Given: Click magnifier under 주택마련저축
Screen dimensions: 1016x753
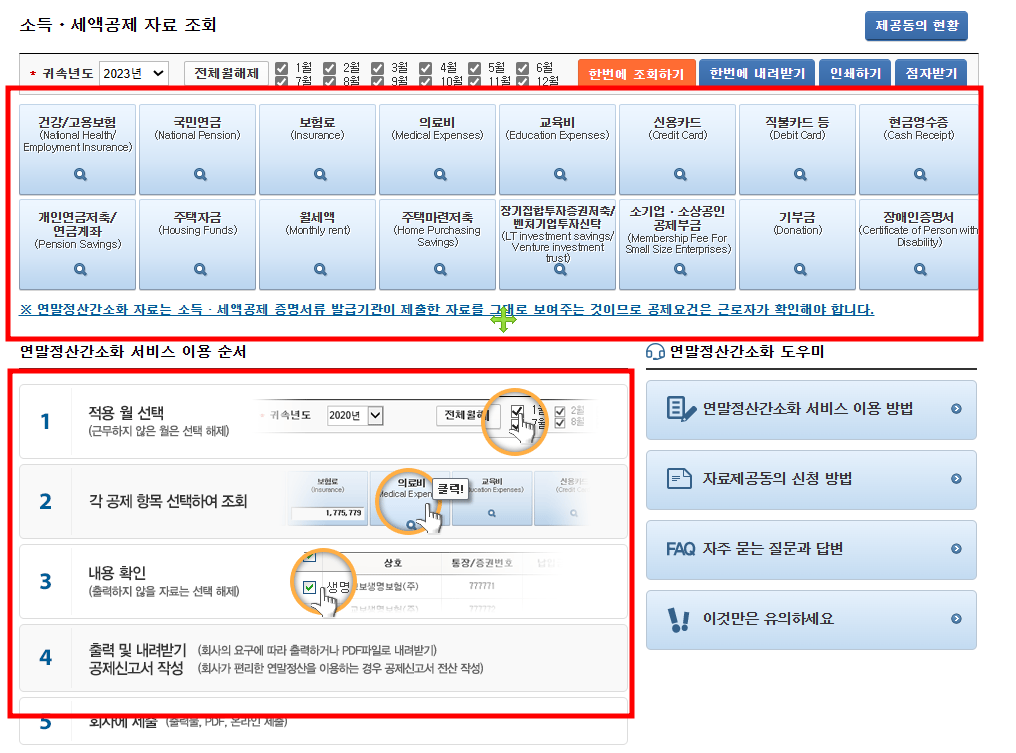Looking at the screenshot, I should pyautogui.click(x=441, y=270).
